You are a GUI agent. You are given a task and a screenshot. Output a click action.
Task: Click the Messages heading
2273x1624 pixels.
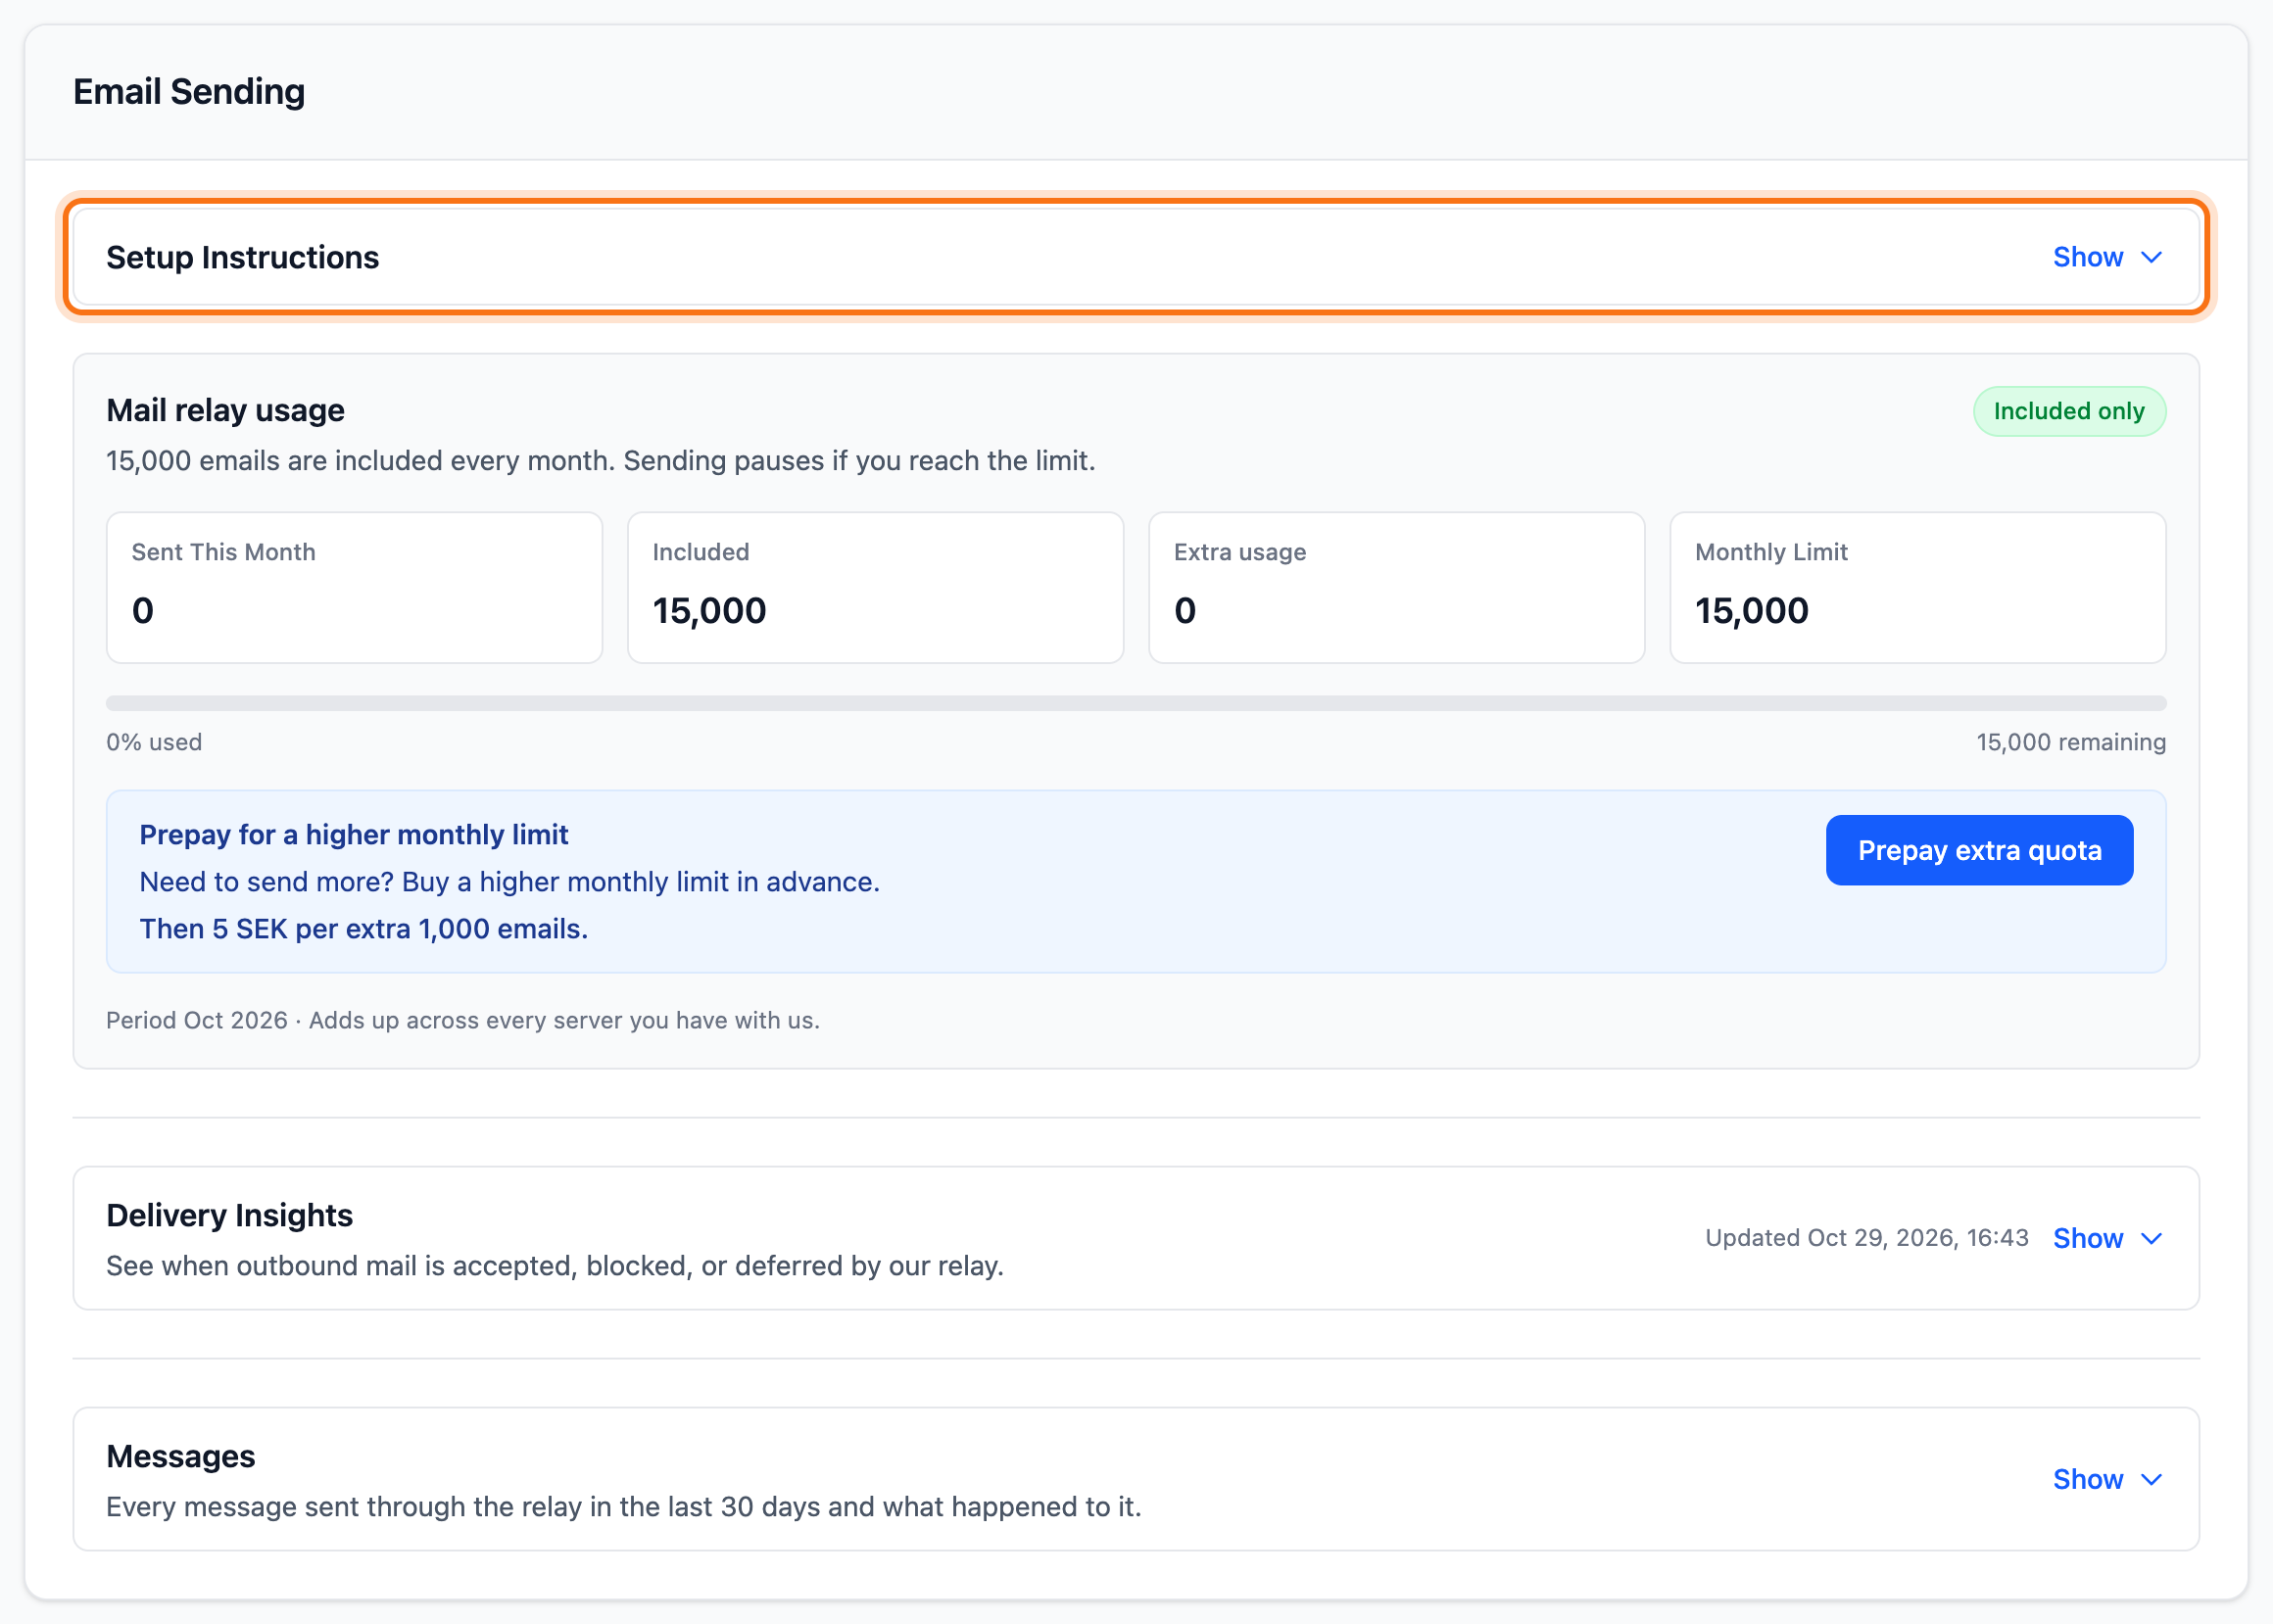[181, 1456]
